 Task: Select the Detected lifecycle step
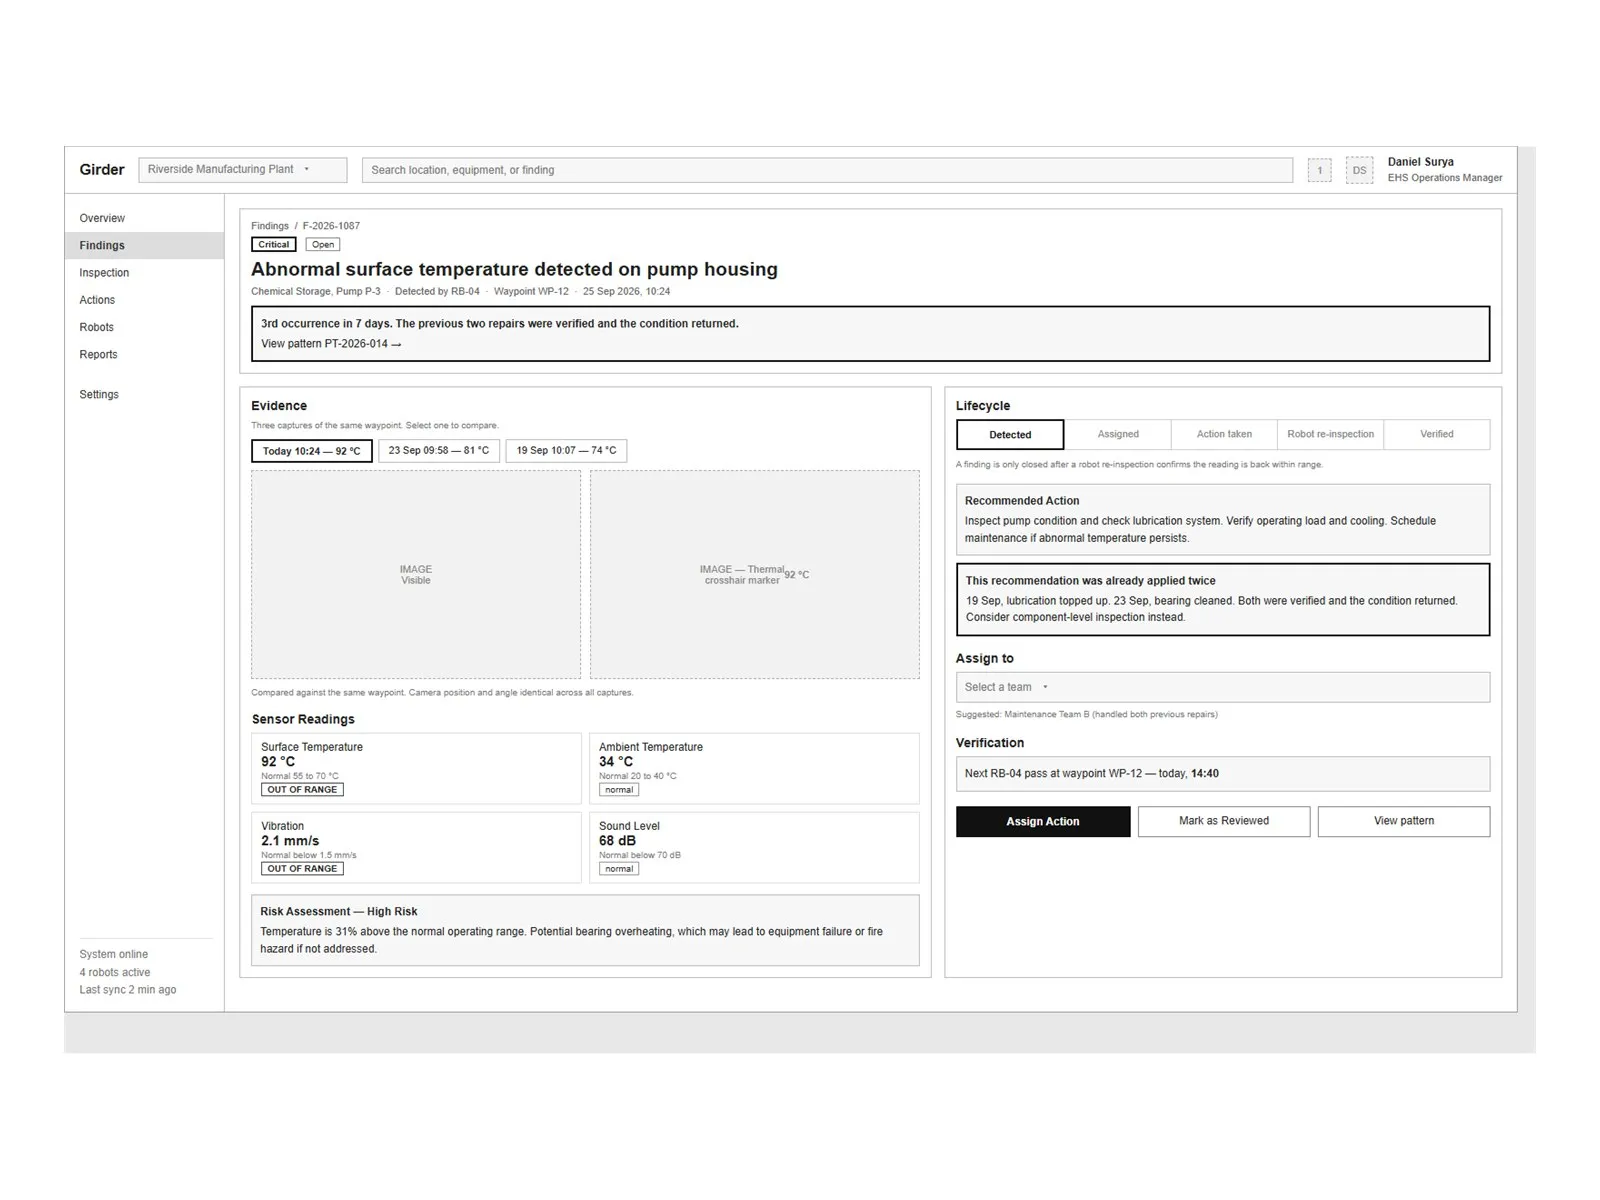(x=1010, y=435)
